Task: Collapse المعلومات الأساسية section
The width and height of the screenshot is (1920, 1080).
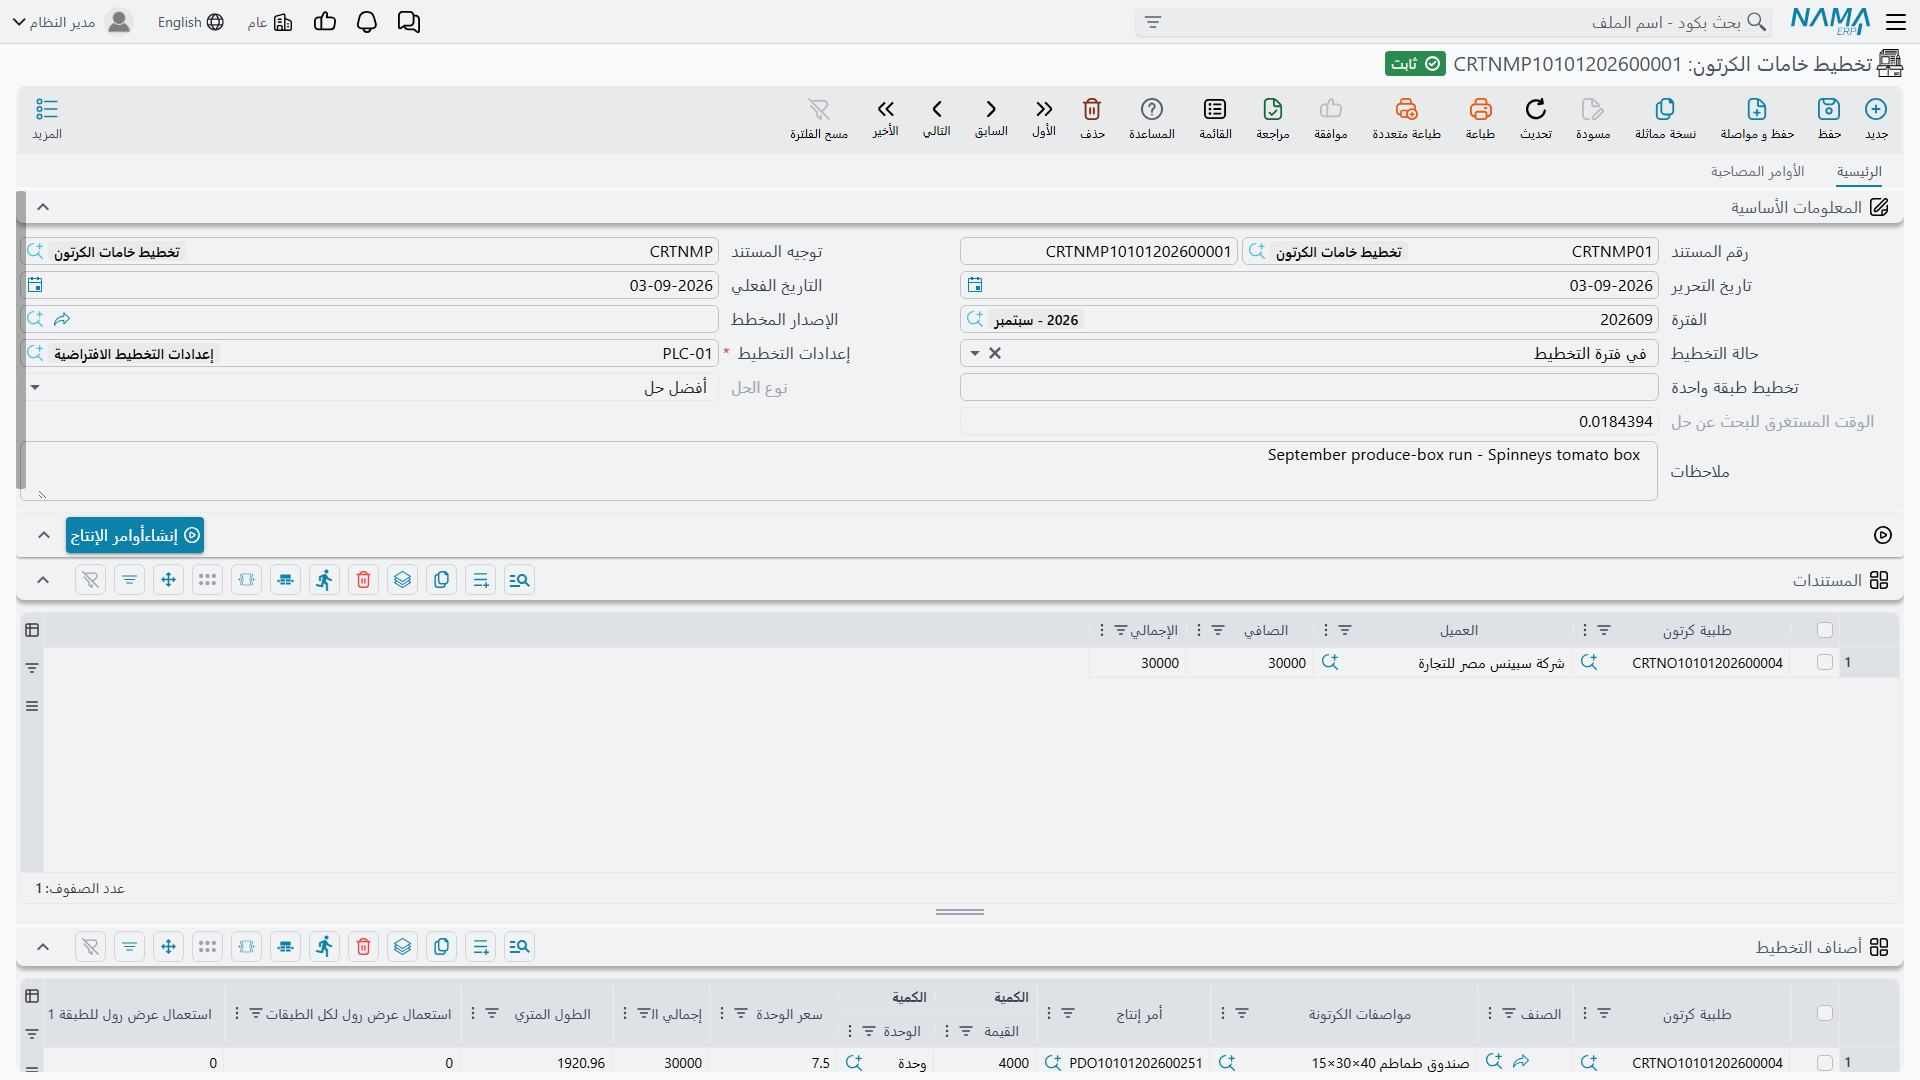Action: (x=43, y=207)
